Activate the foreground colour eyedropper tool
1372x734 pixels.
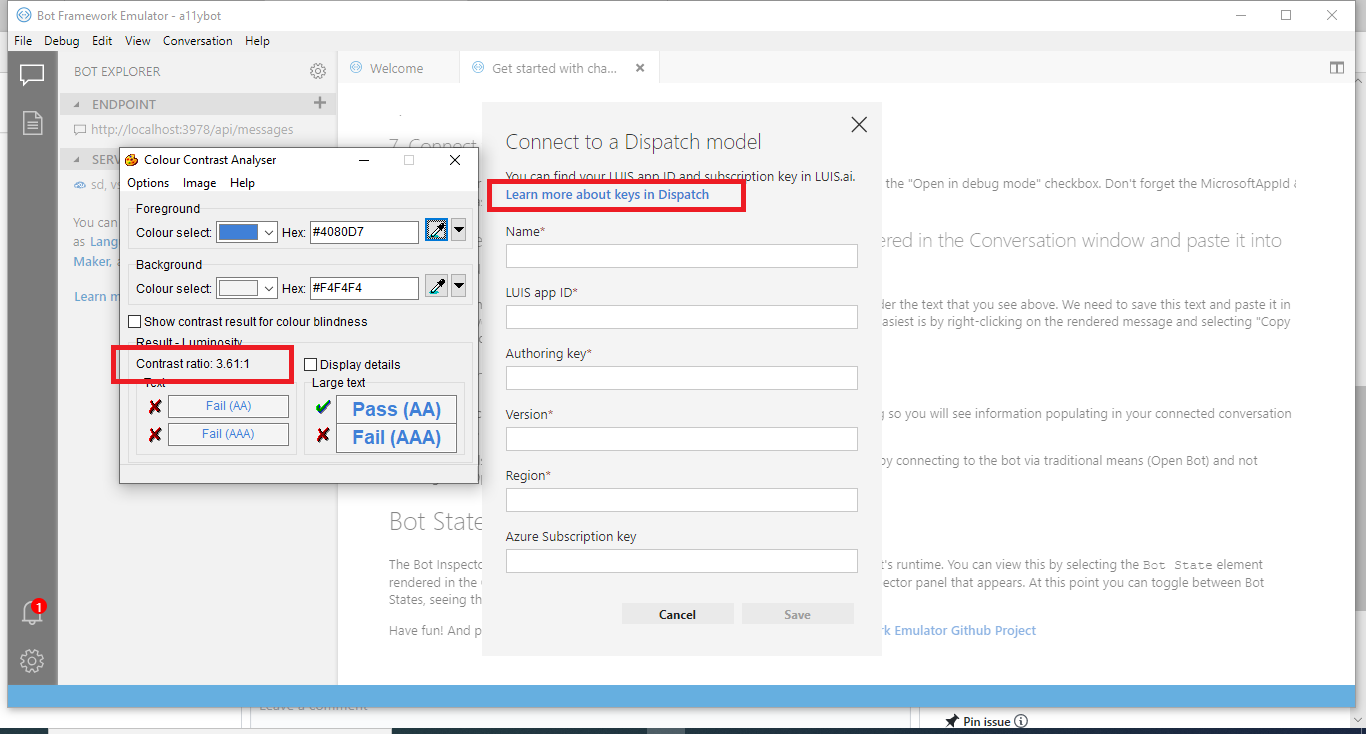436,230
